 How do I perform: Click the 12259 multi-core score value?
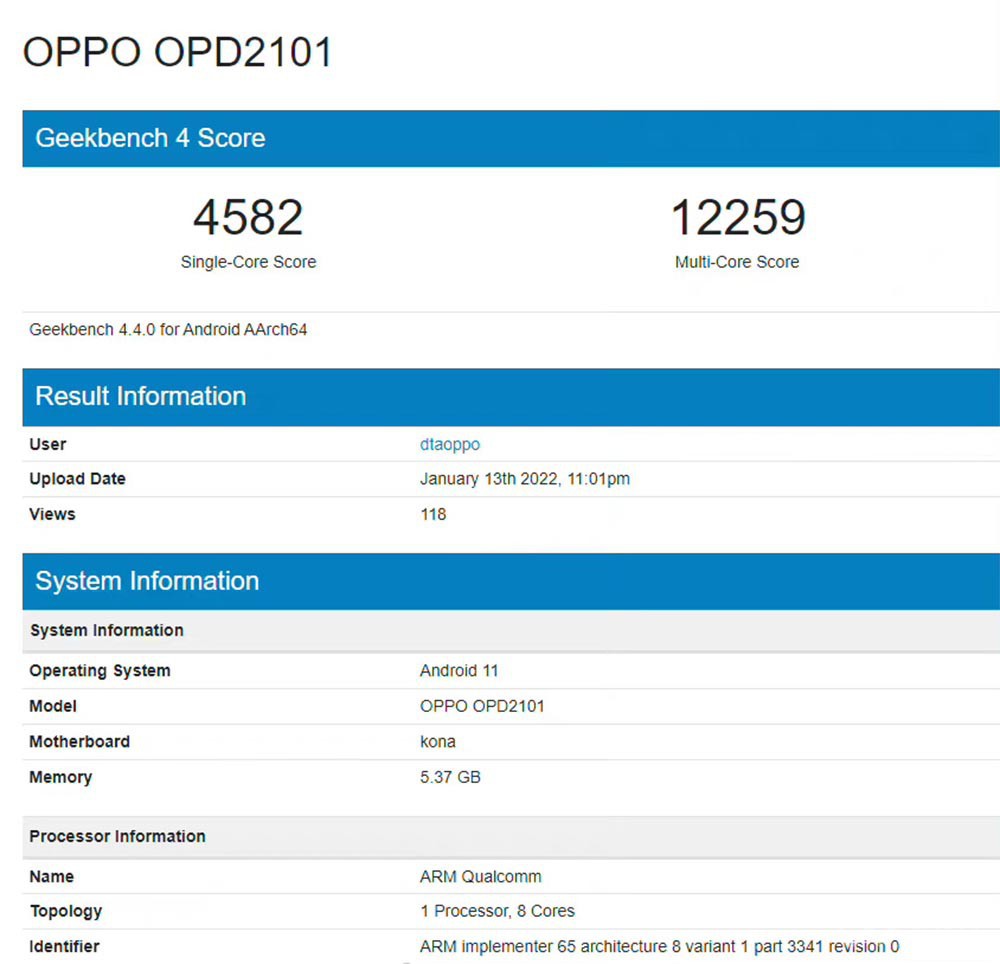tap(737, 218)
